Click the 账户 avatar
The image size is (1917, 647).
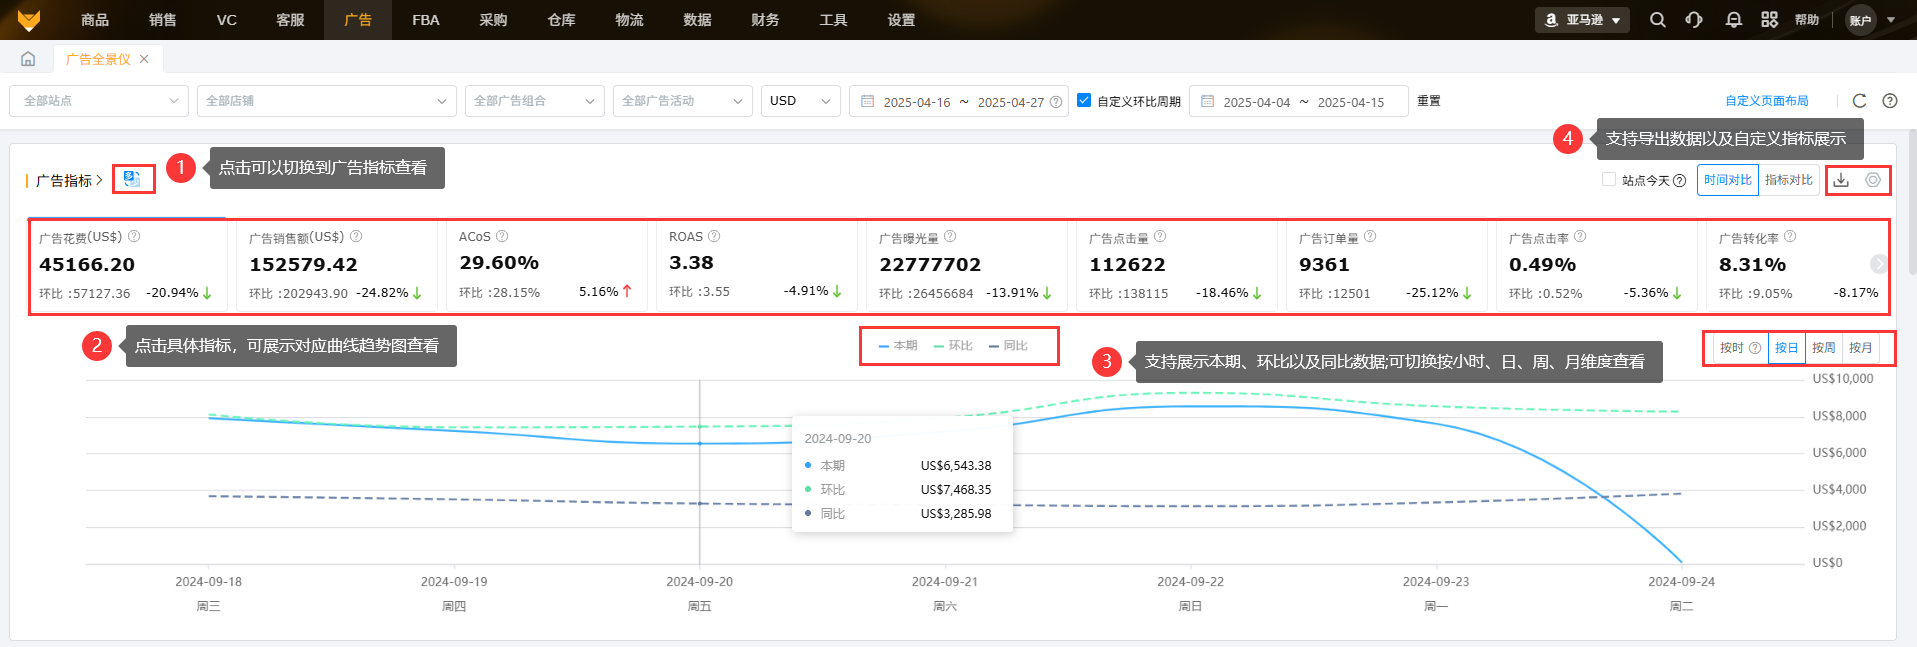pos(1860,20)
